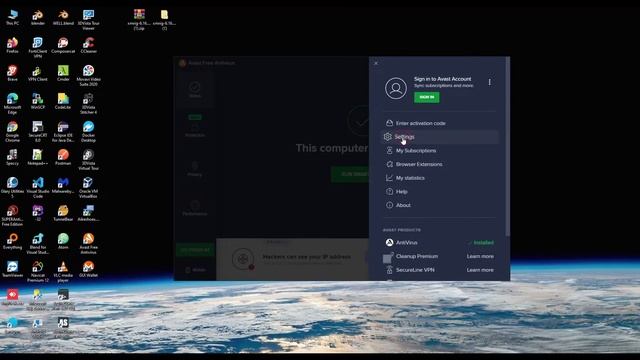Select FortiClient VPN desktop shortcut
This screenshot has height=360, width=640.
(38, 48)
